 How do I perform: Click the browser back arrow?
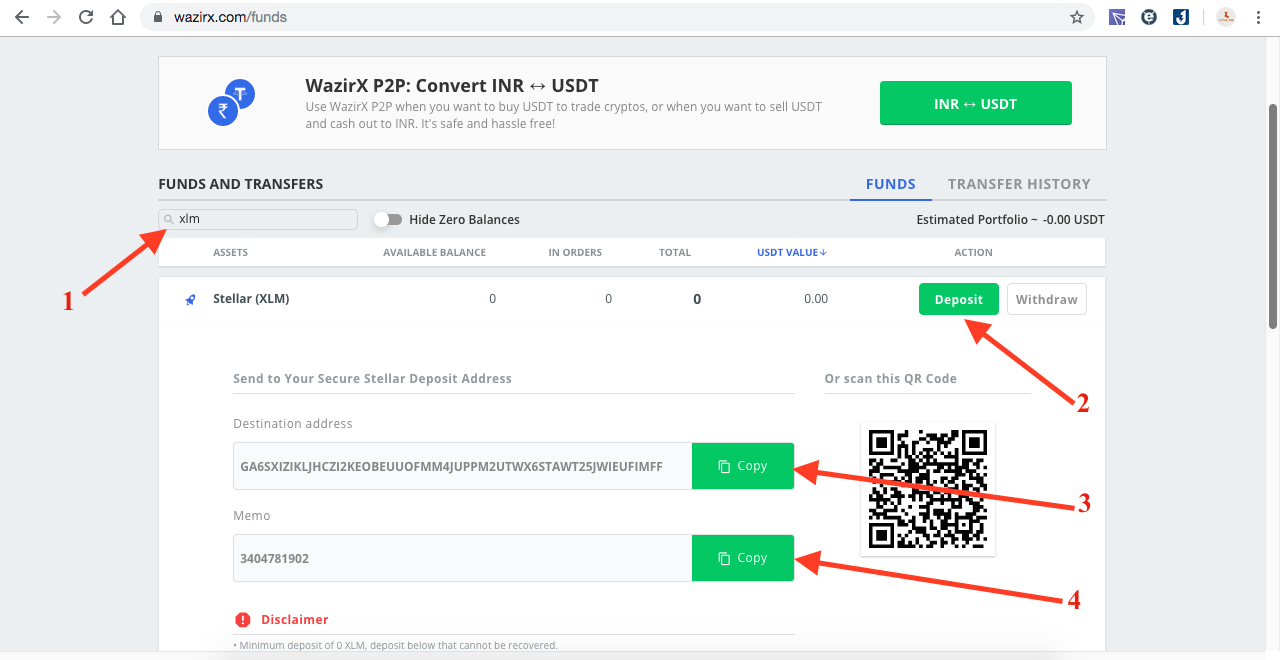click(22, 17)
